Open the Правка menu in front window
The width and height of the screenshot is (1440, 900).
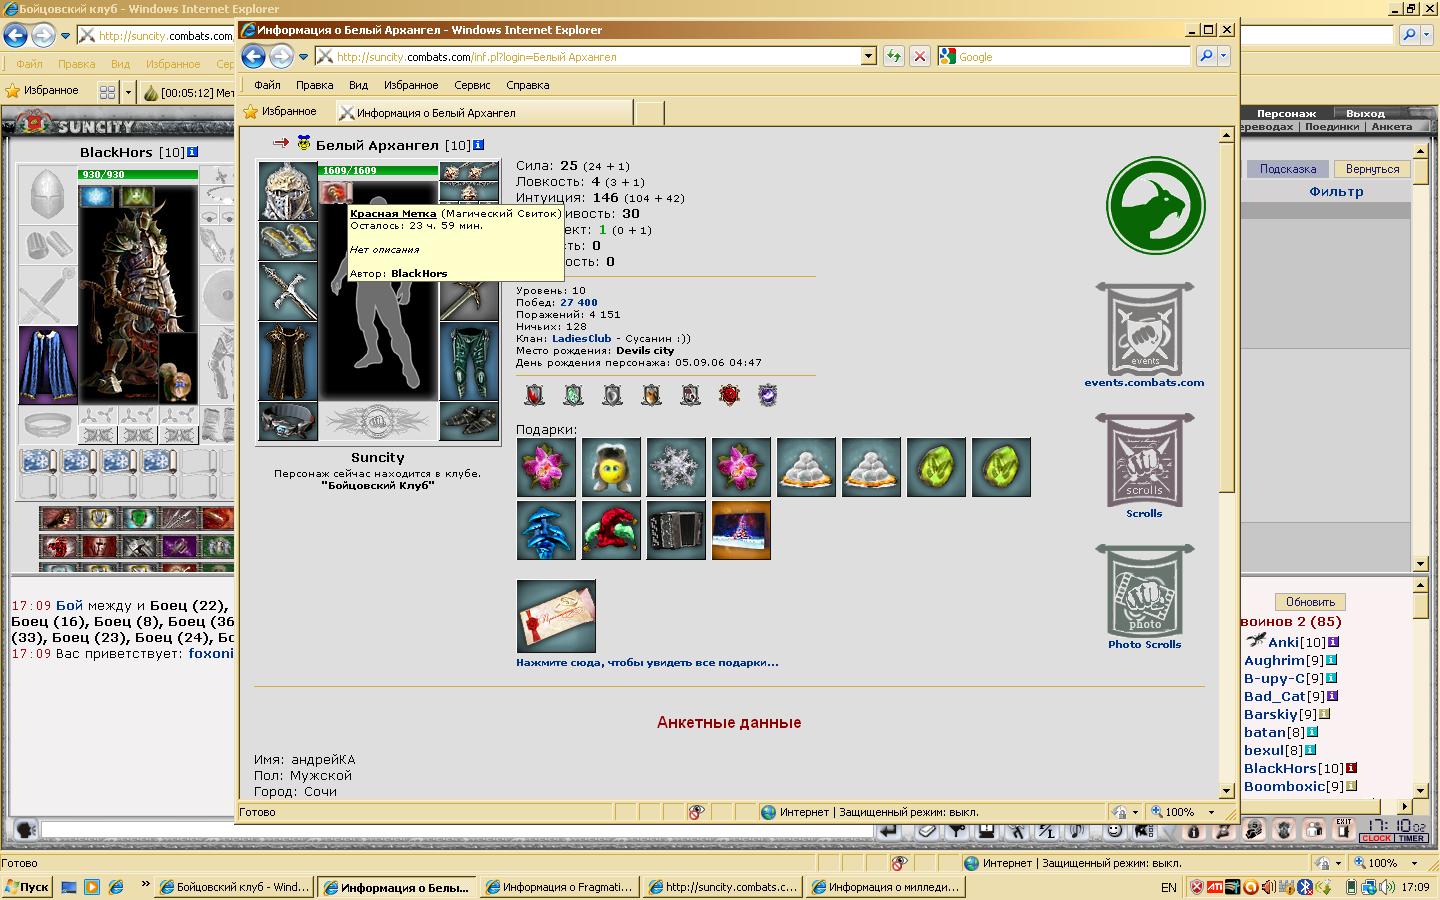pyautogui.click(x=314, y=85)
